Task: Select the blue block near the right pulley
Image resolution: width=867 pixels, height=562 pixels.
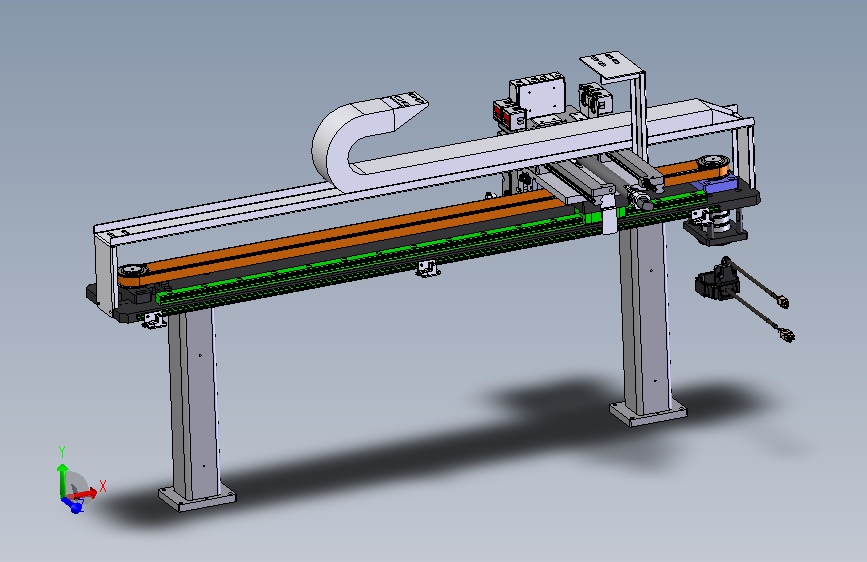Action: click(x=718, y=184)
